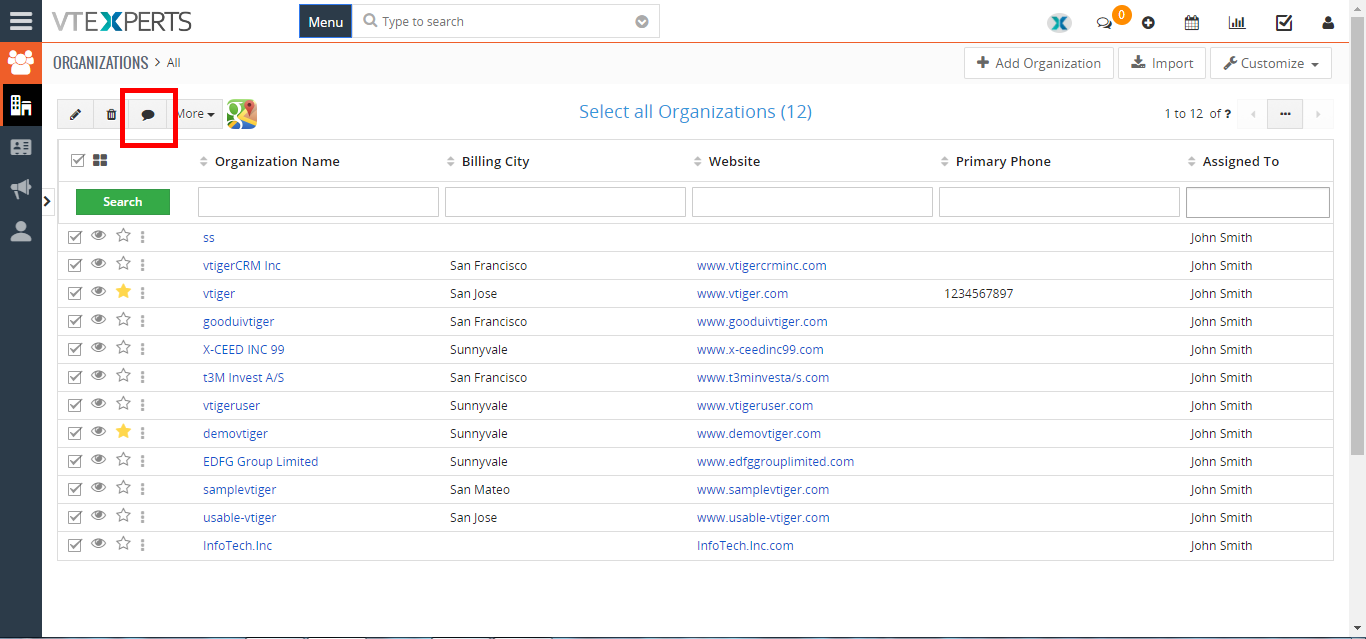Star the vtigerCRM Inc organization
The height and width of the screenshot is (639, 1366).
point(123,264)
